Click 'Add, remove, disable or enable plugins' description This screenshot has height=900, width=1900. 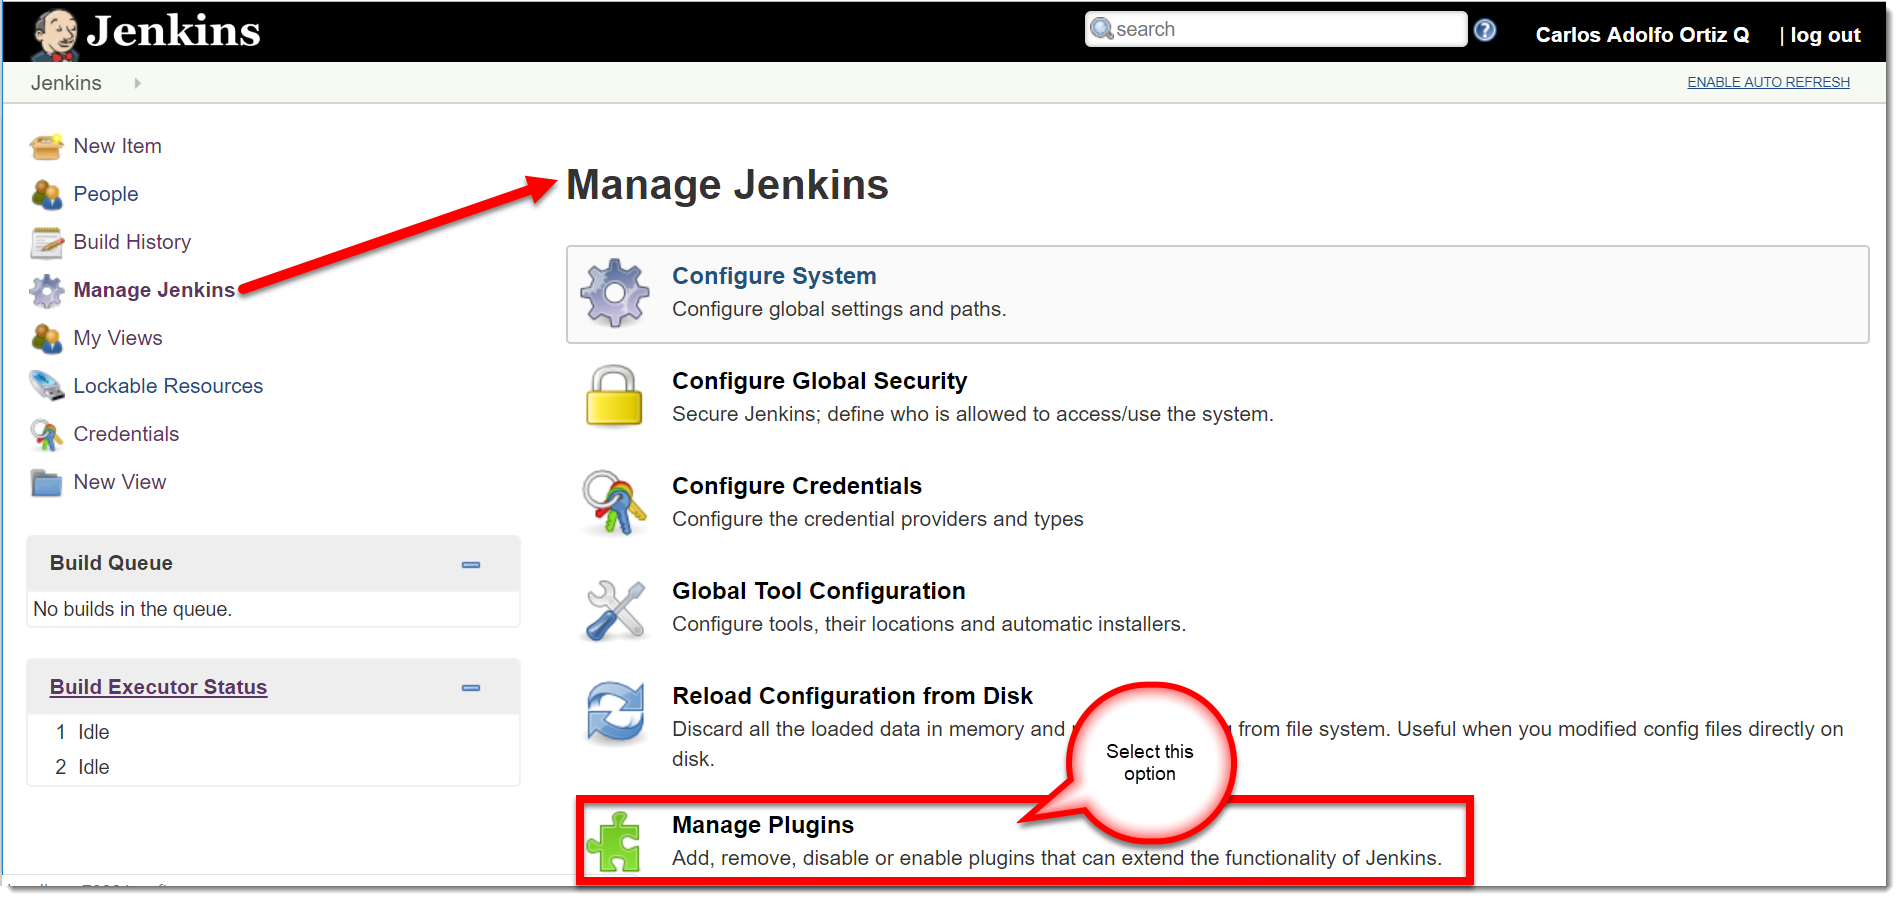1056,858
